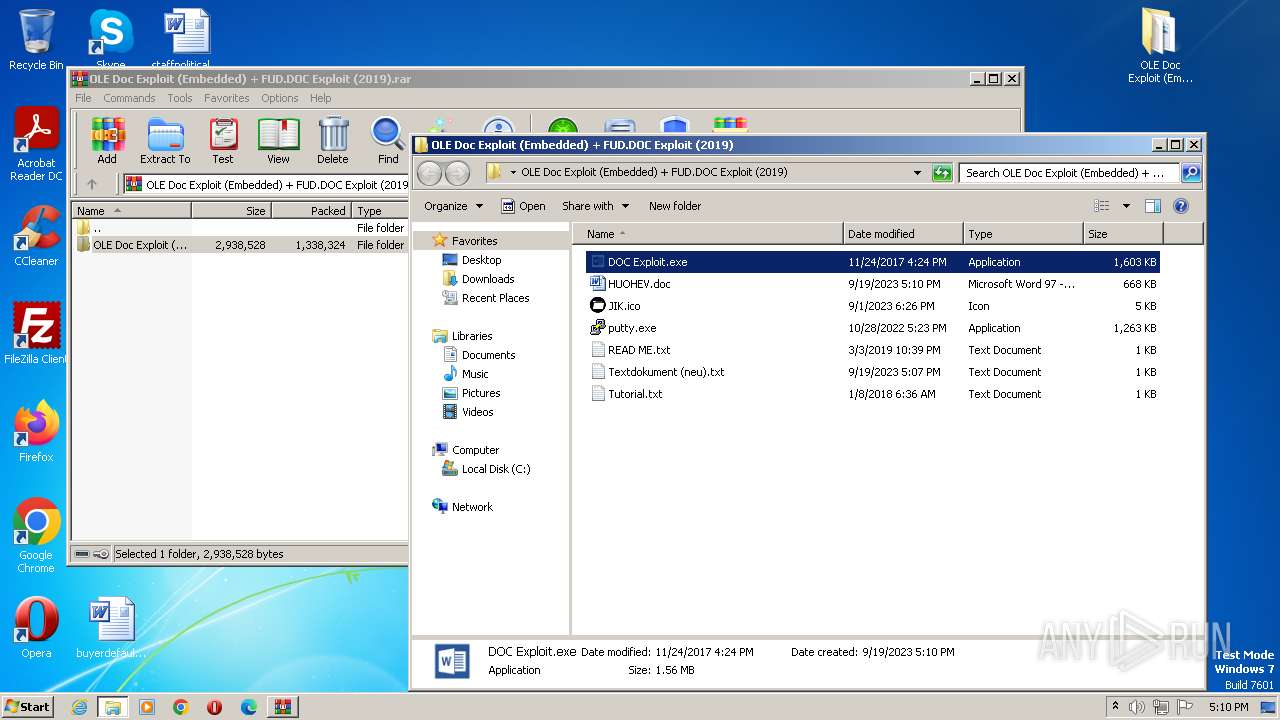Open the view options dropdown arrow
1280x720 pixels.
(x=1126, y=206)
